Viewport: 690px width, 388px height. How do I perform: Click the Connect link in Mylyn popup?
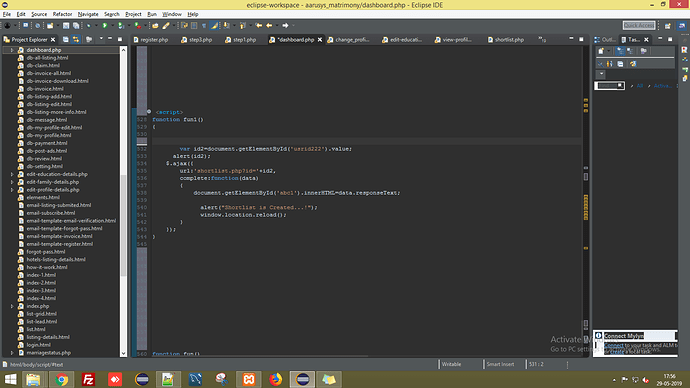point(613,346)
